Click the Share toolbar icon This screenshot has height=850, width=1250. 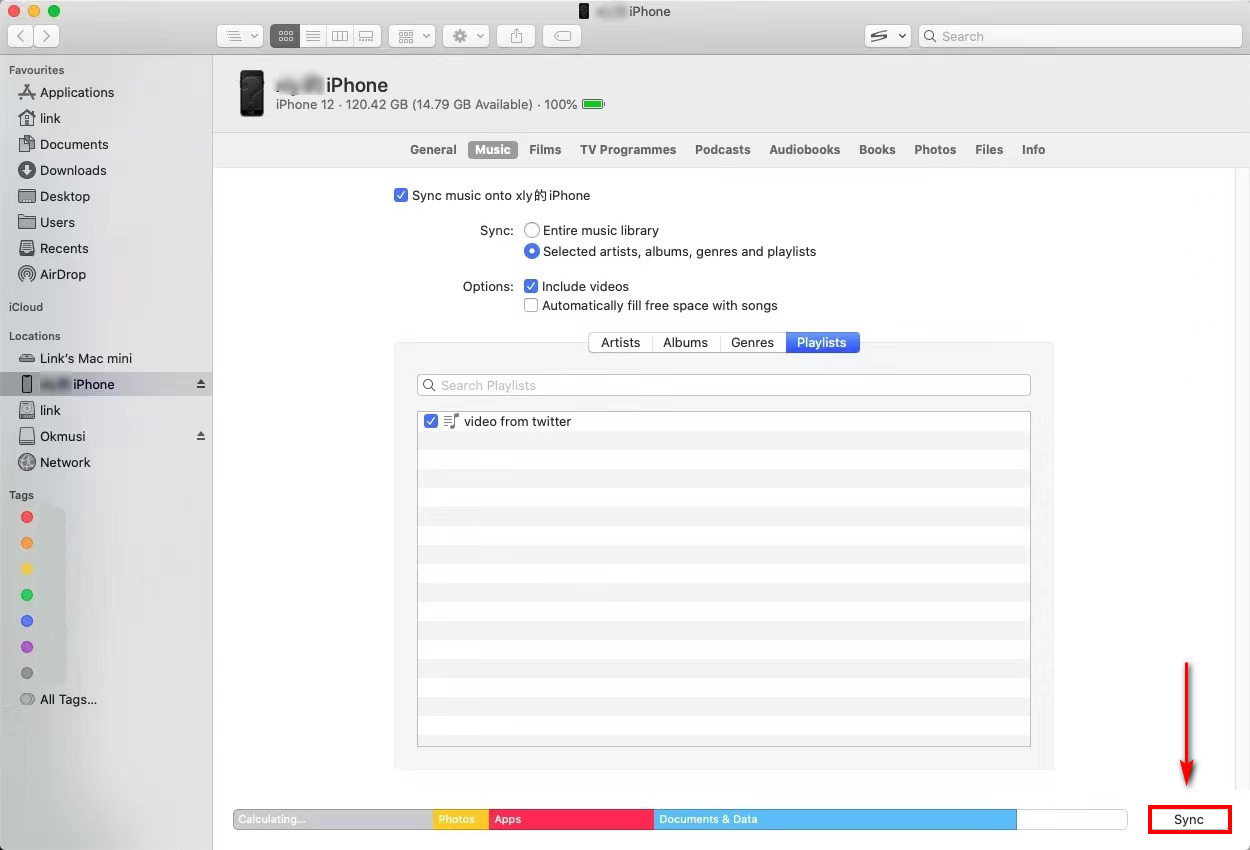tap(516, 36)
